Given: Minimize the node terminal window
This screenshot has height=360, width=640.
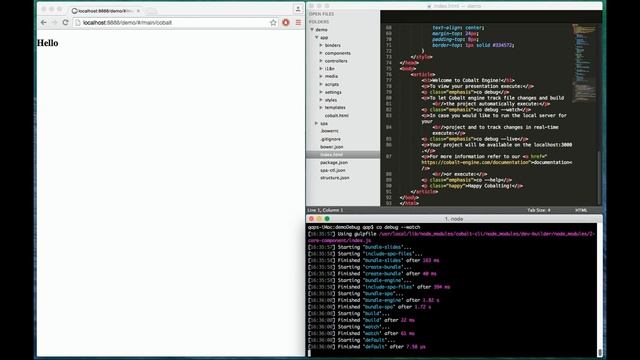Looking at the screenshot, I should click(x=319, y=219).
